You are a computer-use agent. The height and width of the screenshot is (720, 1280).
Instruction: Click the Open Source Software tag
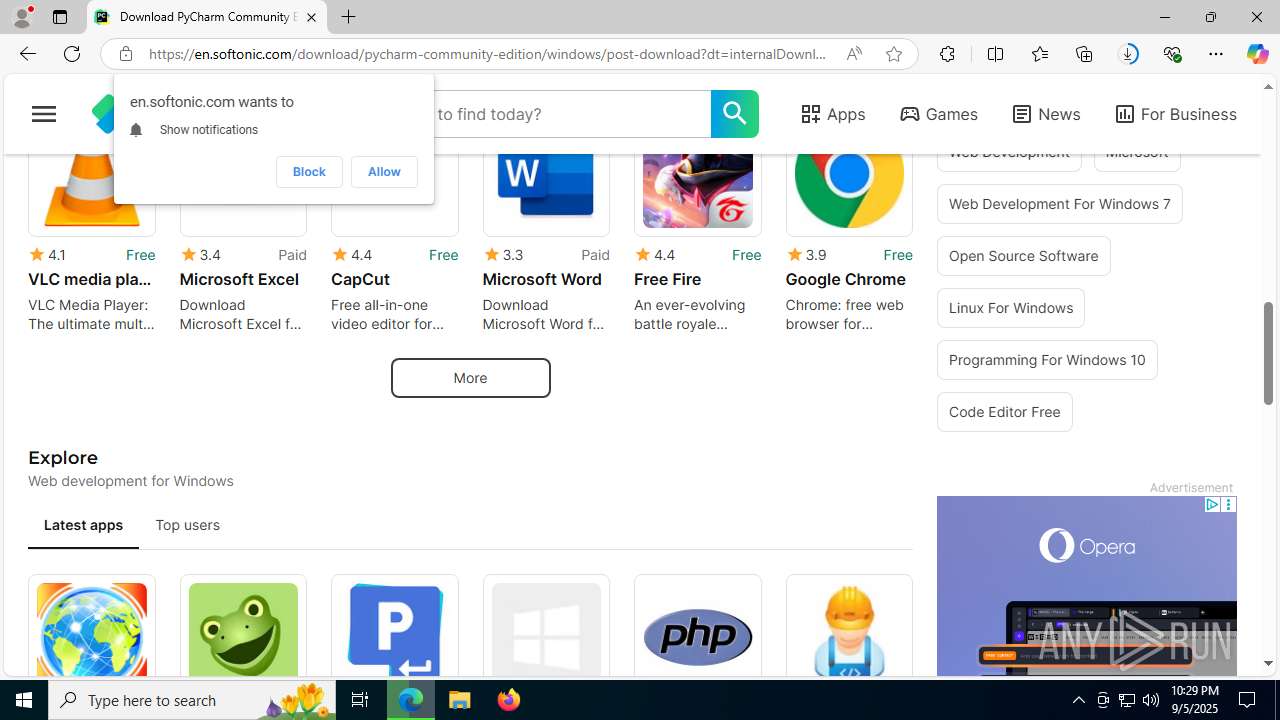[x=1023, y=256]
